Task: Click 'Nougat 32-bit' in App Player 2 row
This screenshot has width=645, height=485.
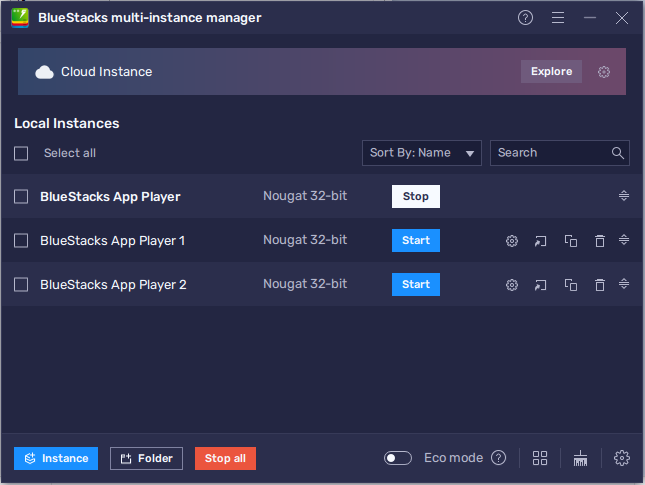Action: (305, 284)
